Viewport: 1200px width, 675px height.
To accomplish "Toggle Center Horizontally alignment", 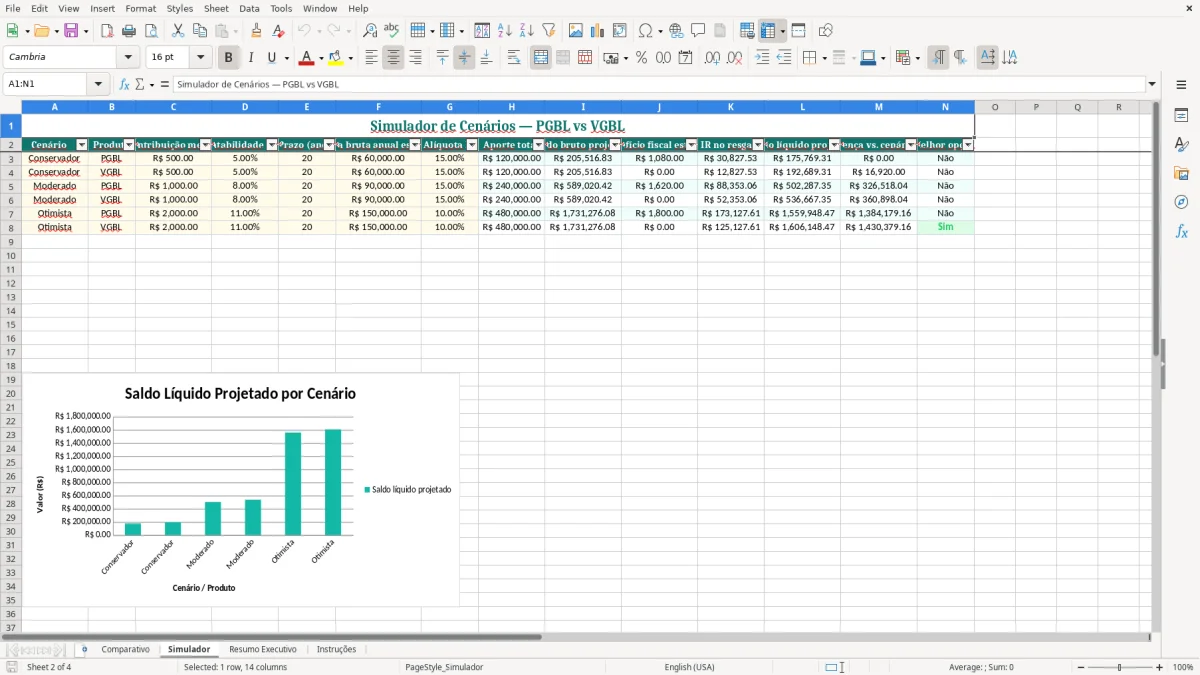I will (x=393, y=58).
